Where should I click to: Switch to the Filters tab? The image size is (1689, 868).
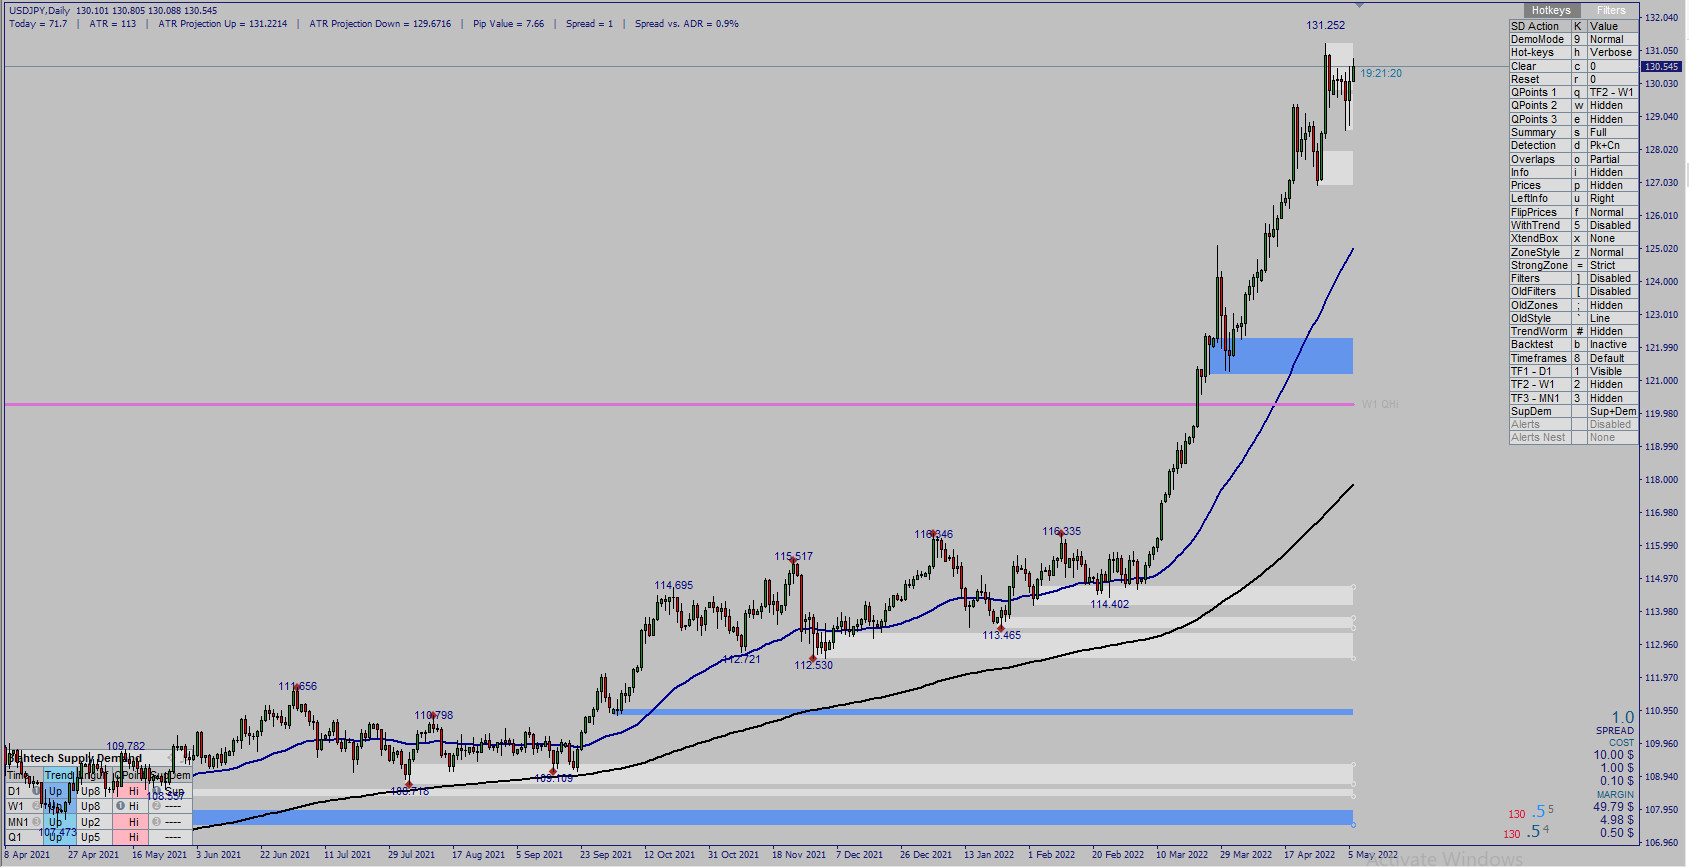pyautogui.click(x=1611, y=10)
